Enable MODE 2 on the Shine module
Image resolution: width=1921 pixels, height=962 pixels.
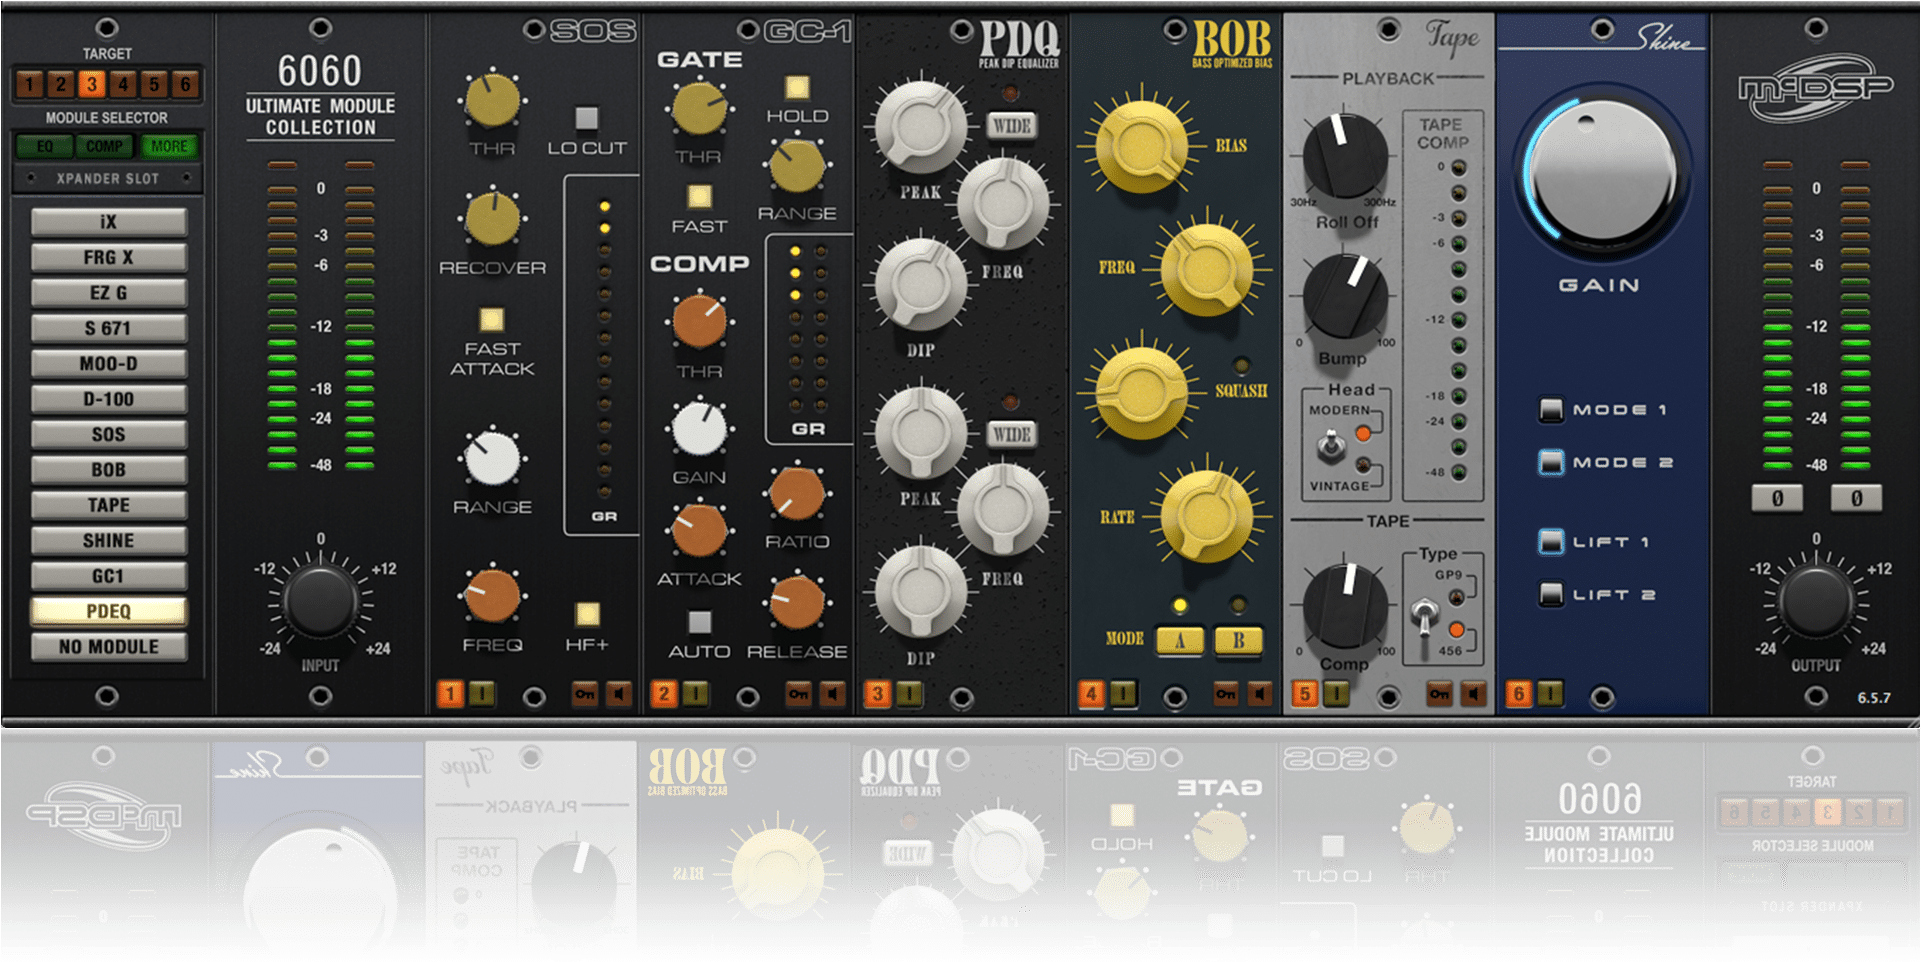[1550, 462]
